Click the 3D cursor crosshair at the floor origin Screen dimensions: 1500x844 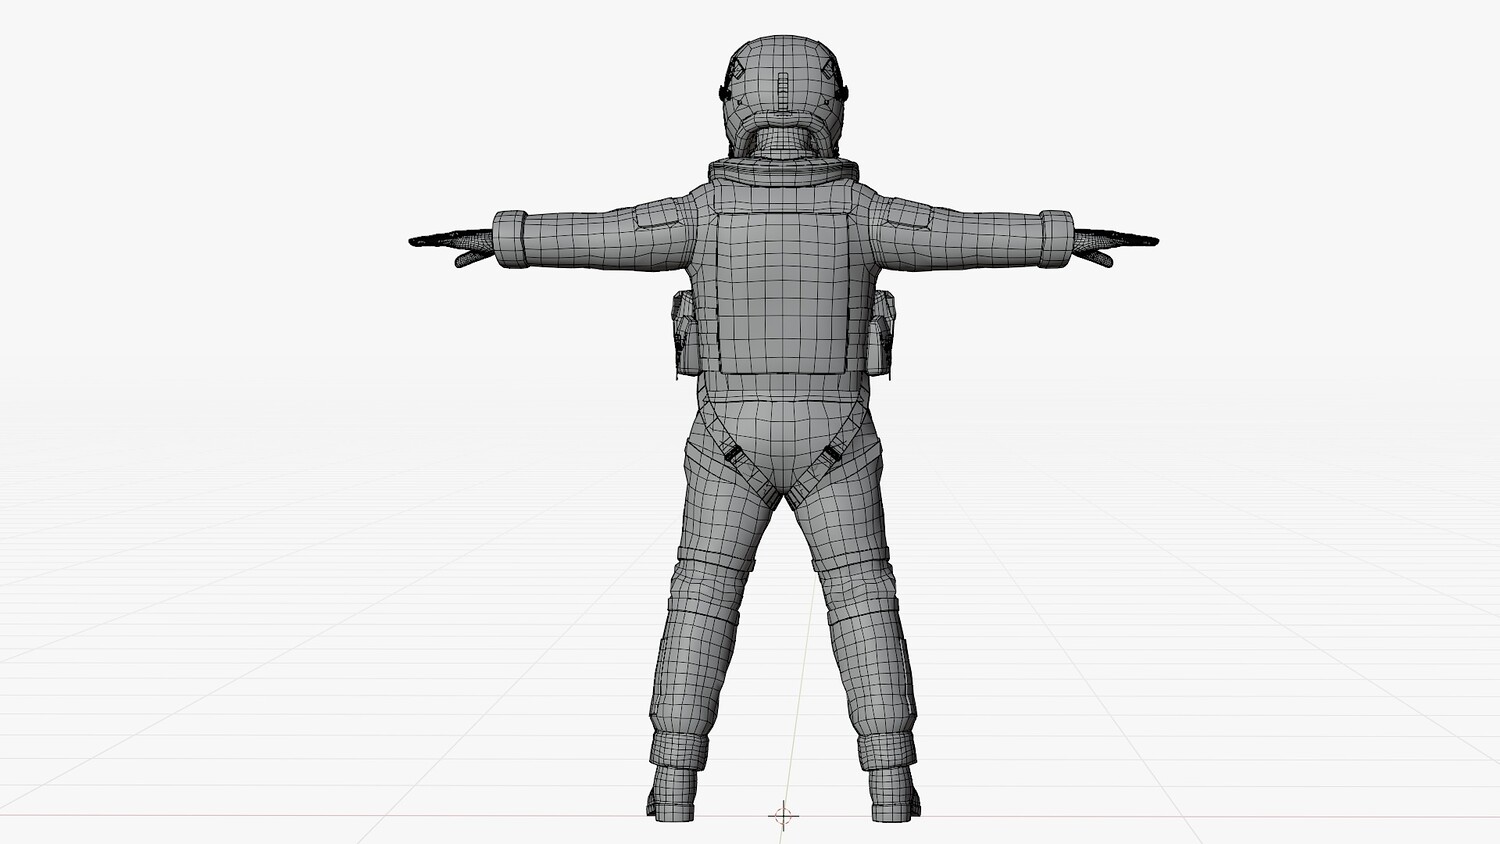(783, 815)
